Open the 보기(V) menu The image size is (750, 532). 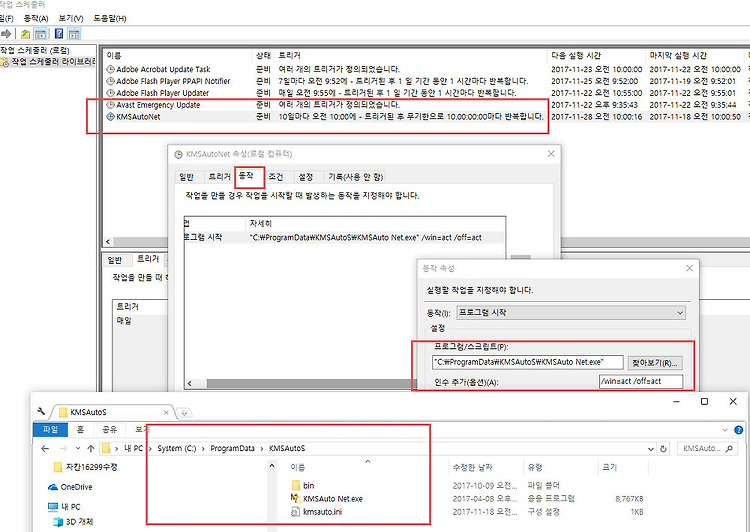[71, 18]
